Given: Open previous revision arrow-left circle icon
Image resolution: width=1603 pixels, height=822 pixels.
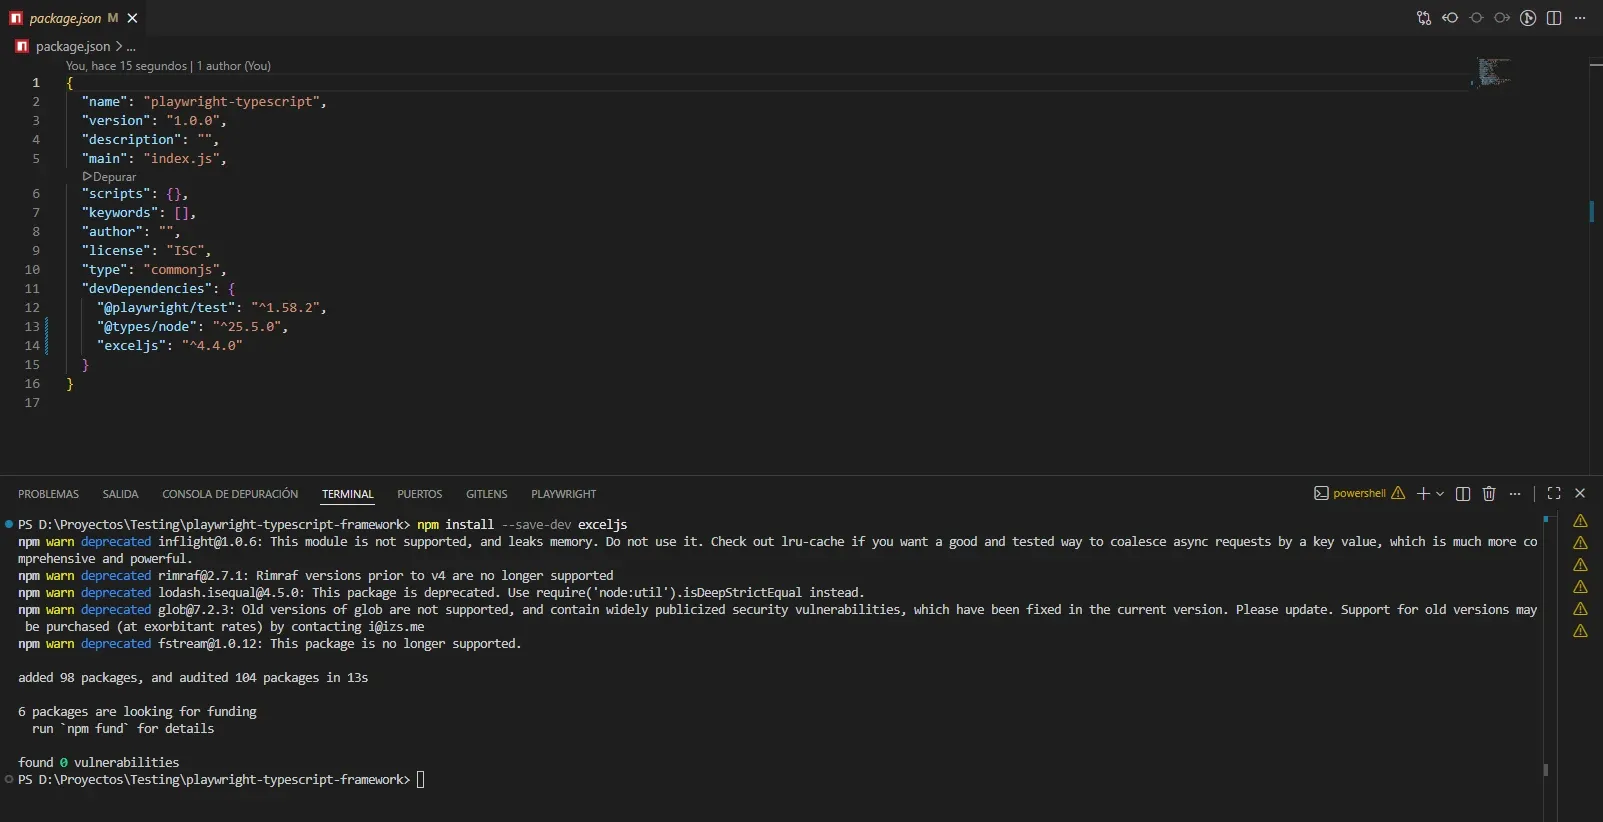Looking at the screenshot, I should click(1450, 18).
